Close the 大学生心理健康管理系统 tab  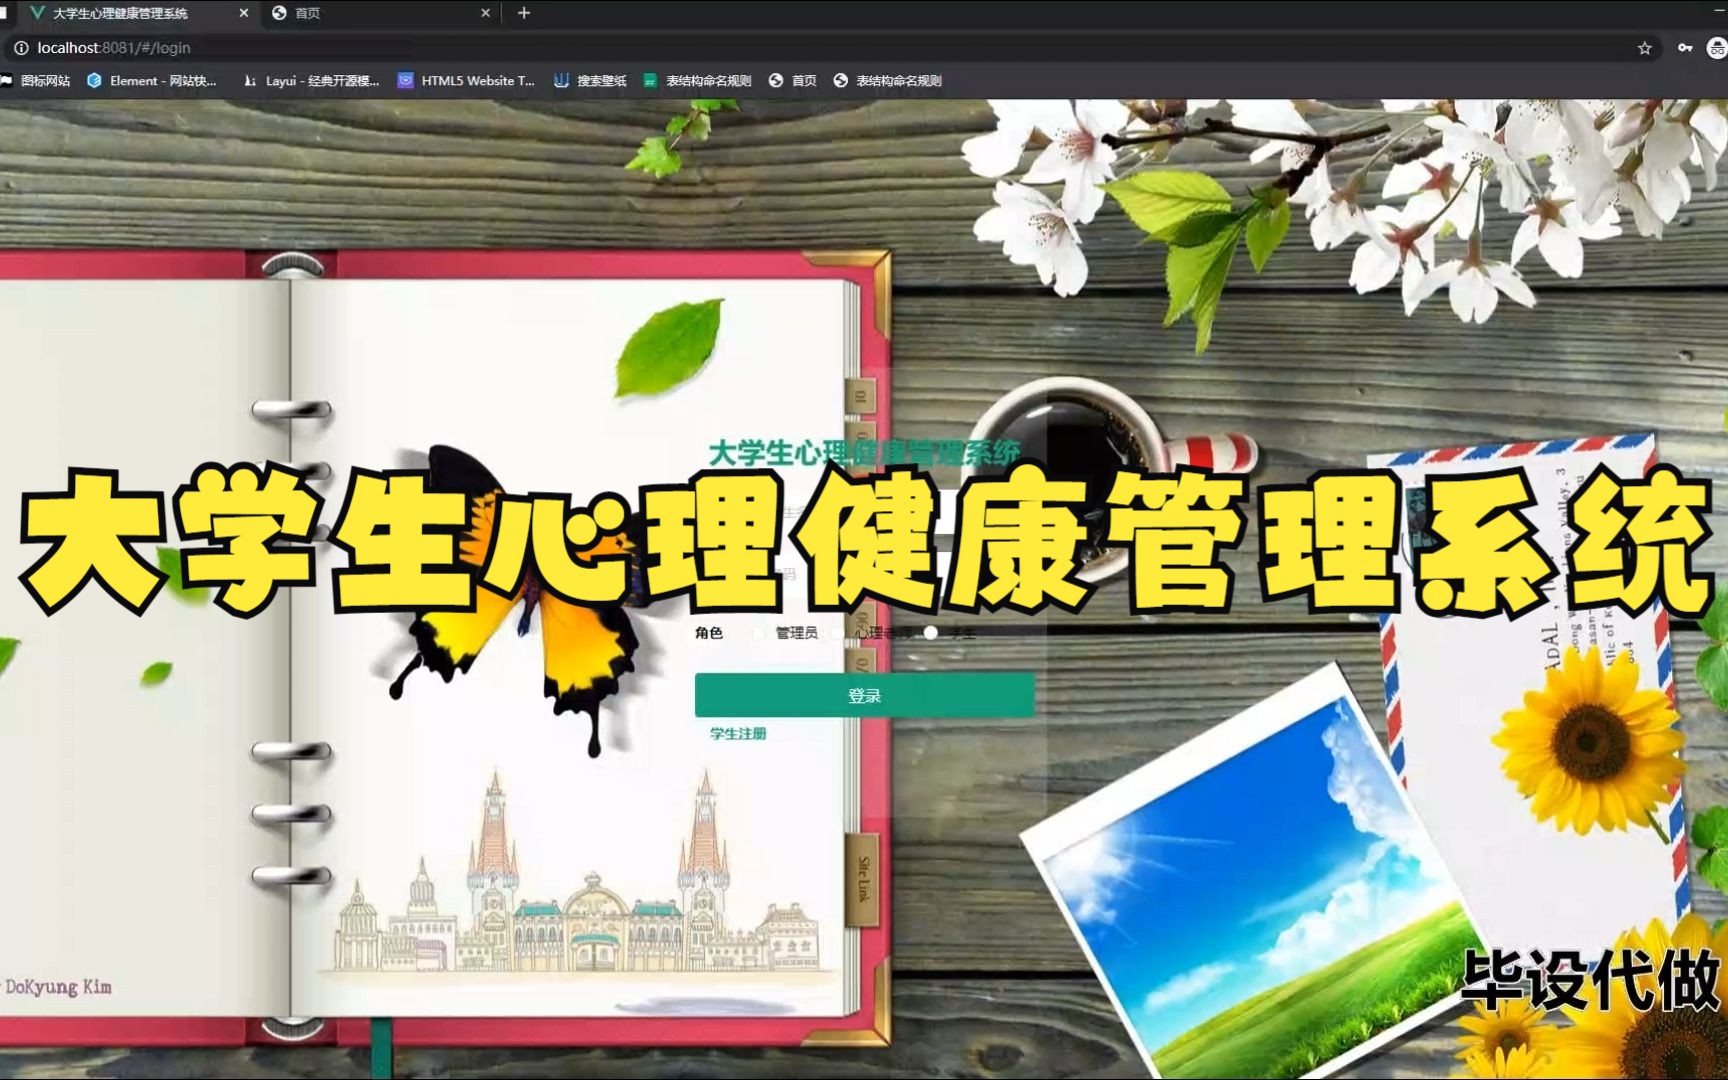click(244, 13)
